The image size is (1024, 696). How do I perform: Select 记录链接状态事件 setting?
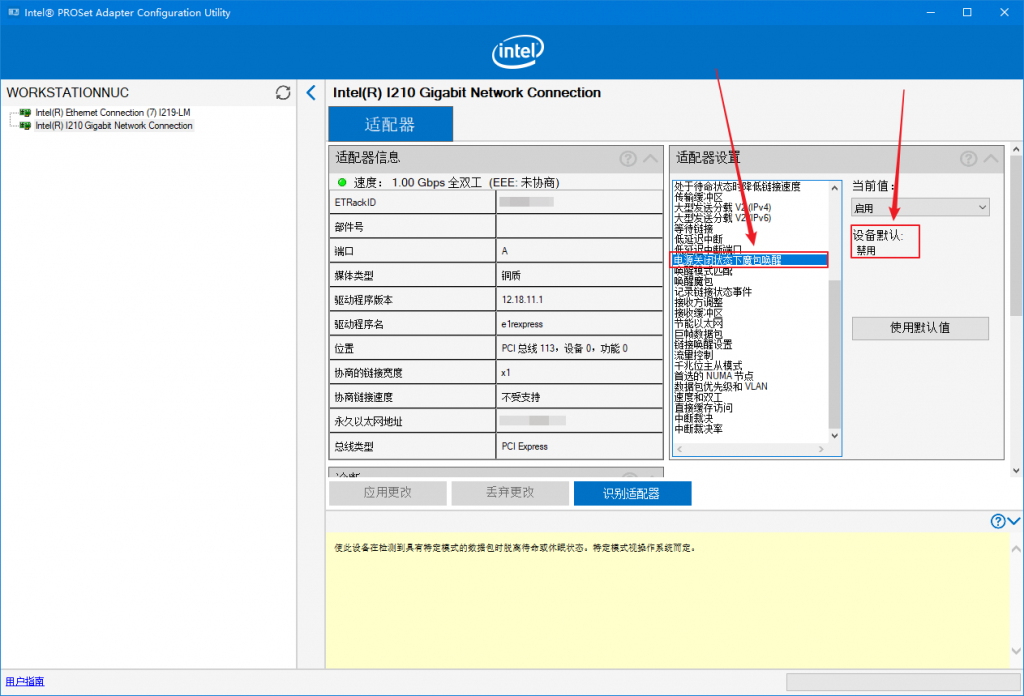click(x=713, y=292)
